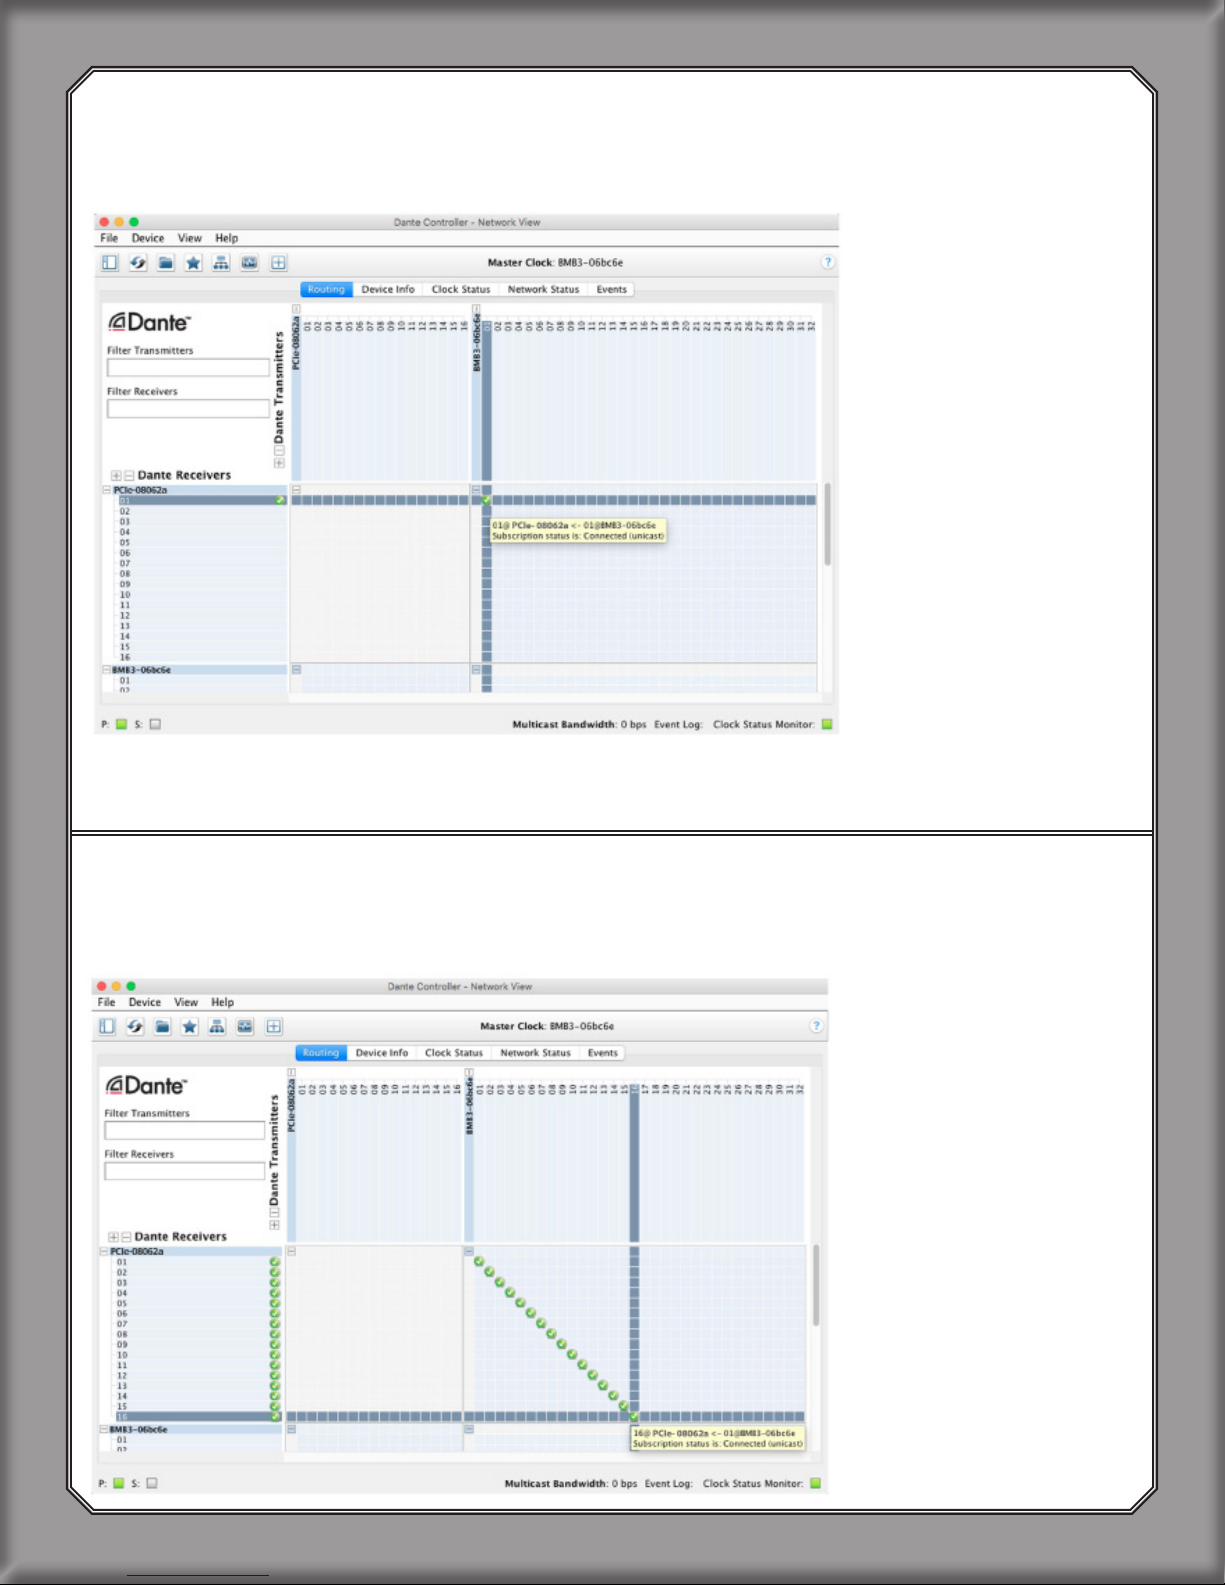Viewport: 1225px width, 1585px height.
Task: Click Dante logo in upper window
Action: [149, 322]
